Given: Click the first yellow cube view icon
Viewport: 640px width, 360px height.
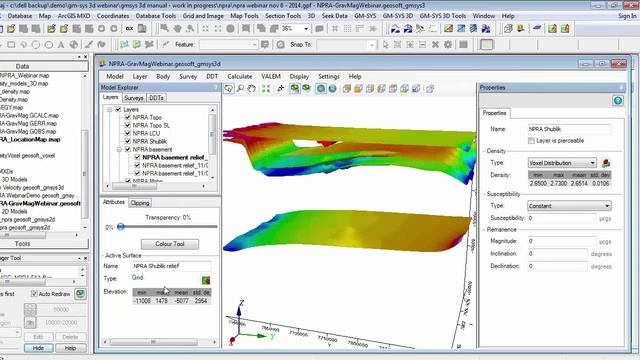Looking at the screenshot, I should 347,89.
